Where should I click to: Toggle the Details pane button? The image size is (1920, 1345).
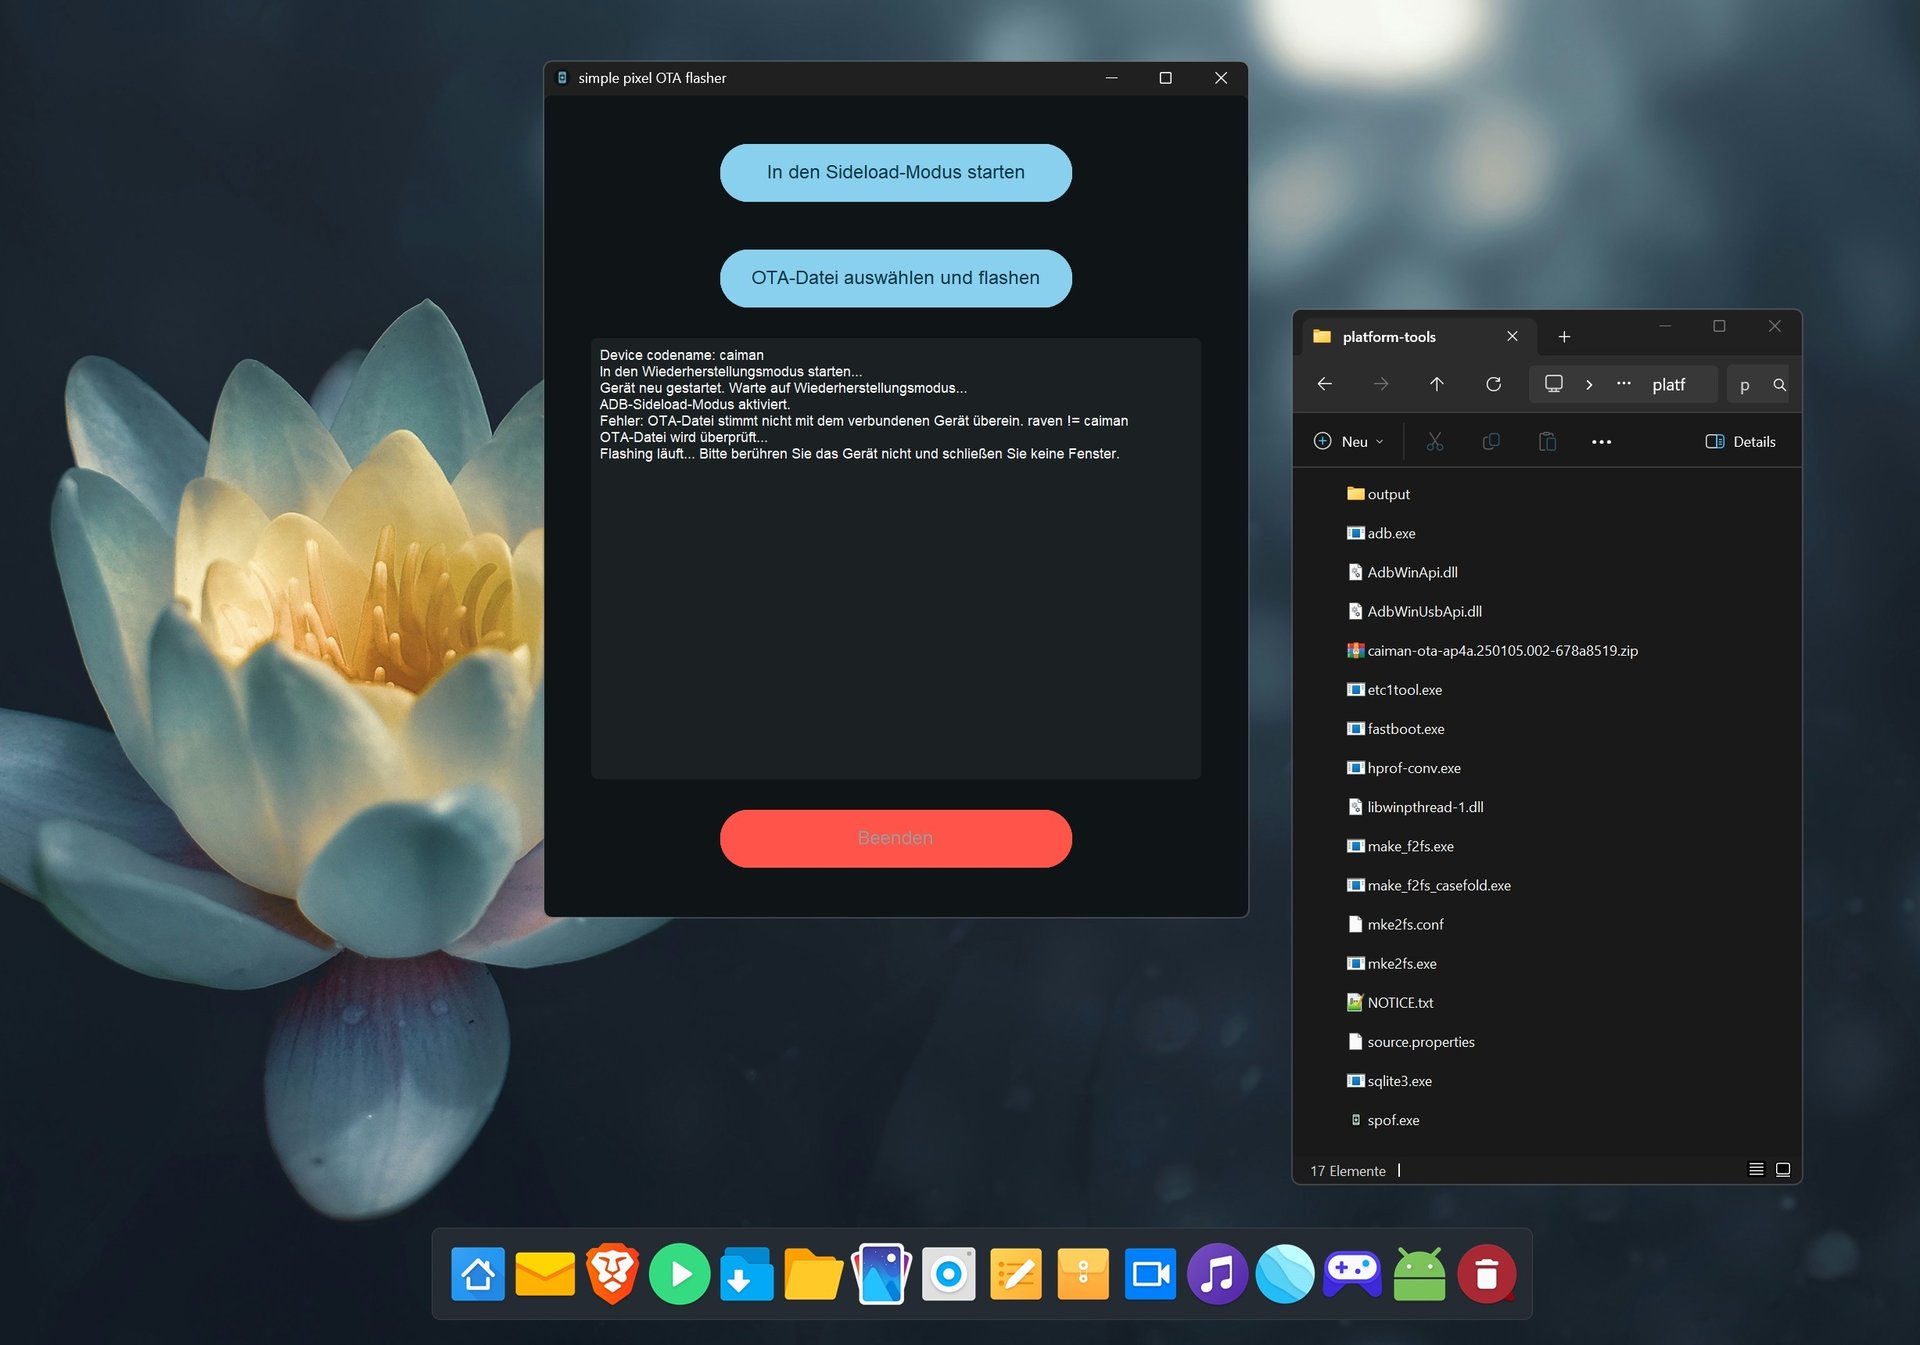1740,441
